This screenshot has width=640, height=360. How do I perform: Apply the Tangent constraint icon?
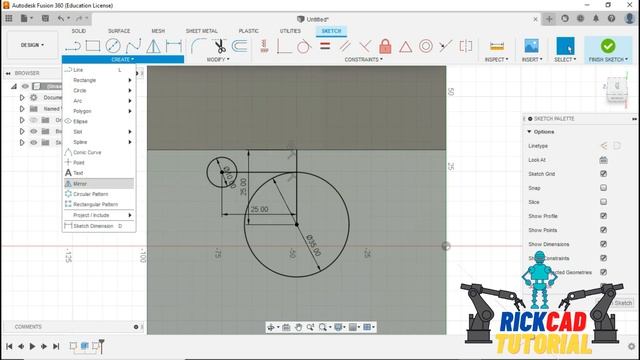click(304, 46)
